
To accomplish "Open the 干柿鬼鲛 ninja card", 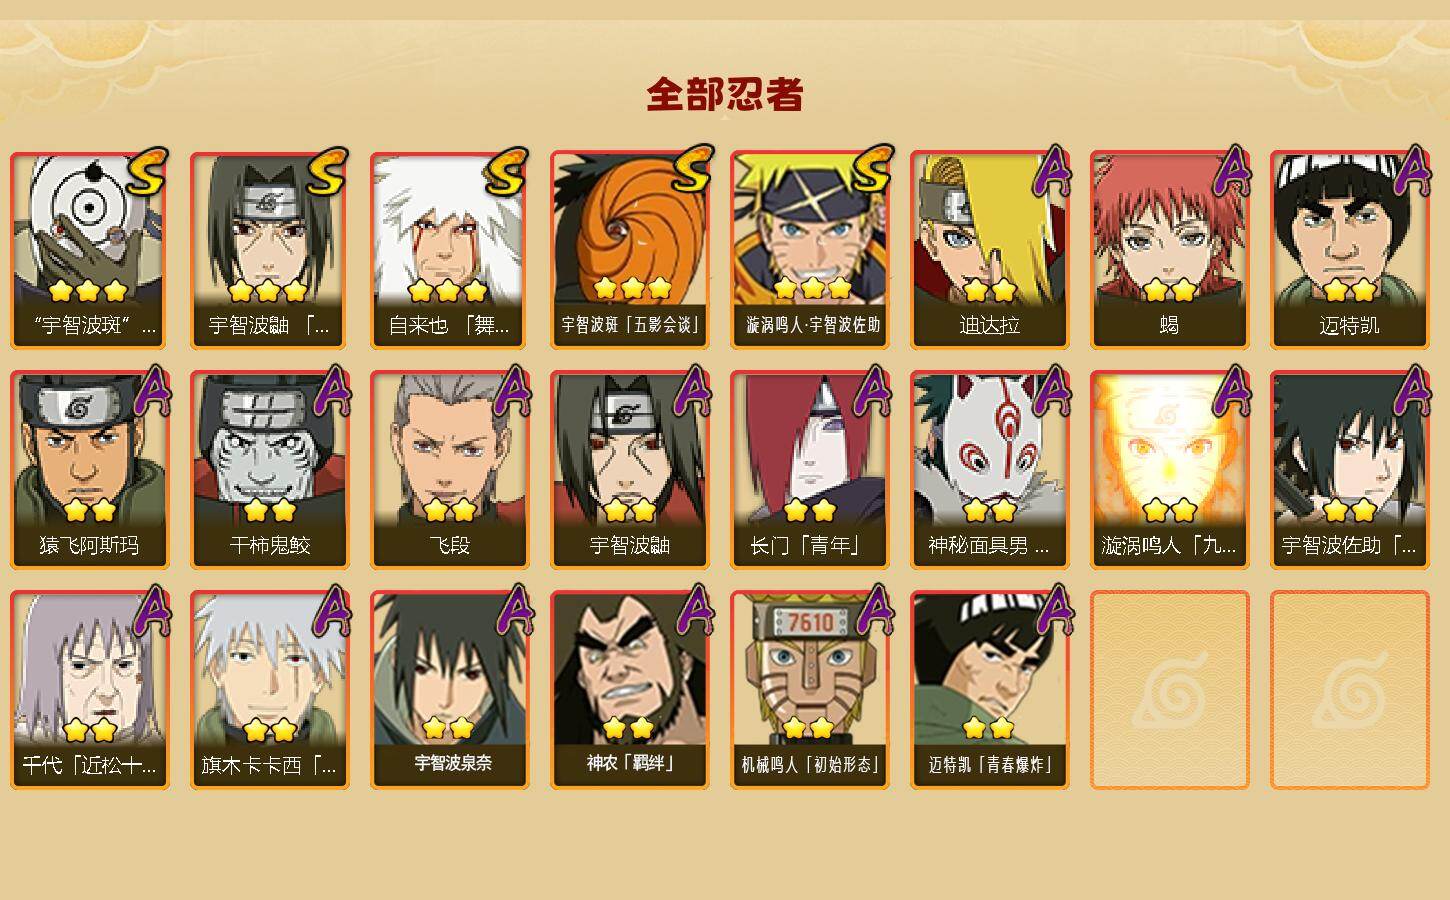I will (x=269, y=470).
